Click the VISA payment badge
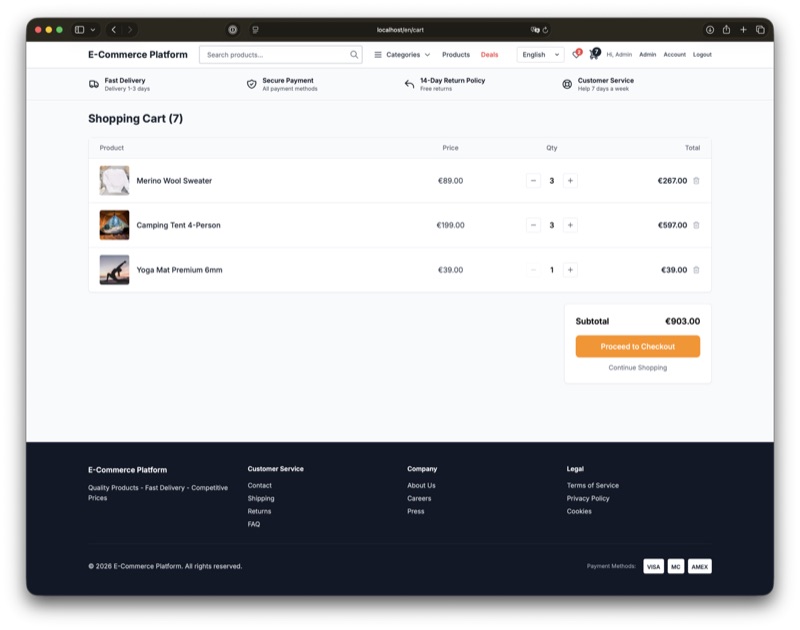The height and width of the screenshot is (630, 800). pos(654,566)
